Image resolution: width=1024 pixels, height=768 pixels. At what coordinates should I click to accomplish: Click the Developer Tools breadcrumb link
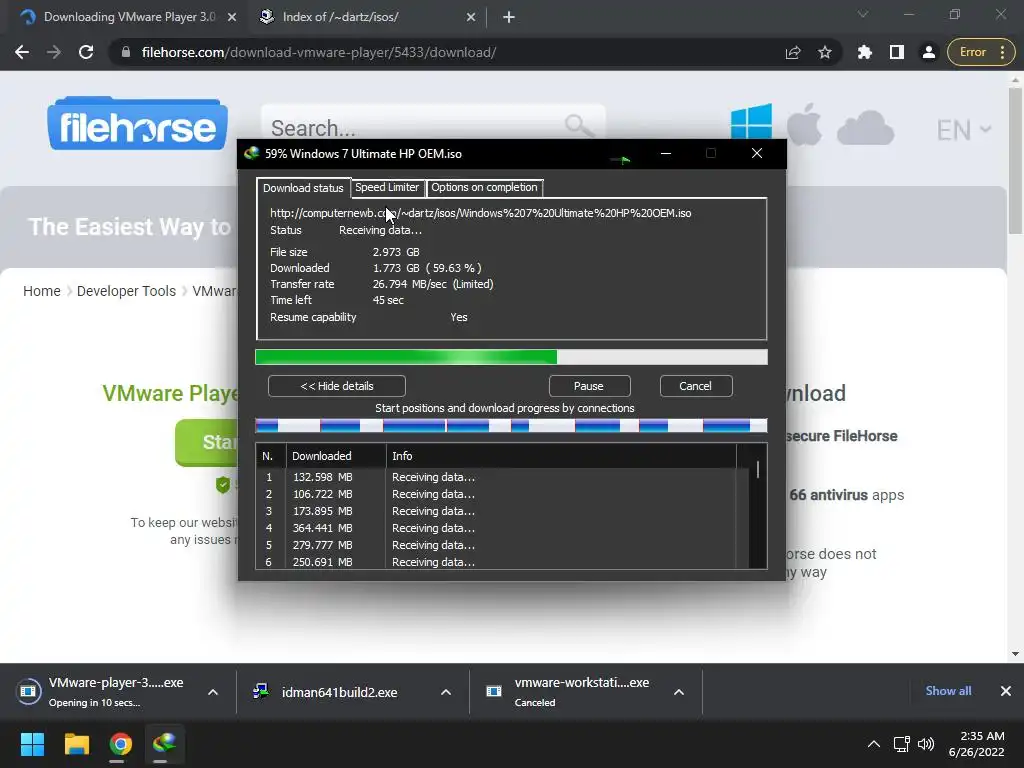point(126,291)
